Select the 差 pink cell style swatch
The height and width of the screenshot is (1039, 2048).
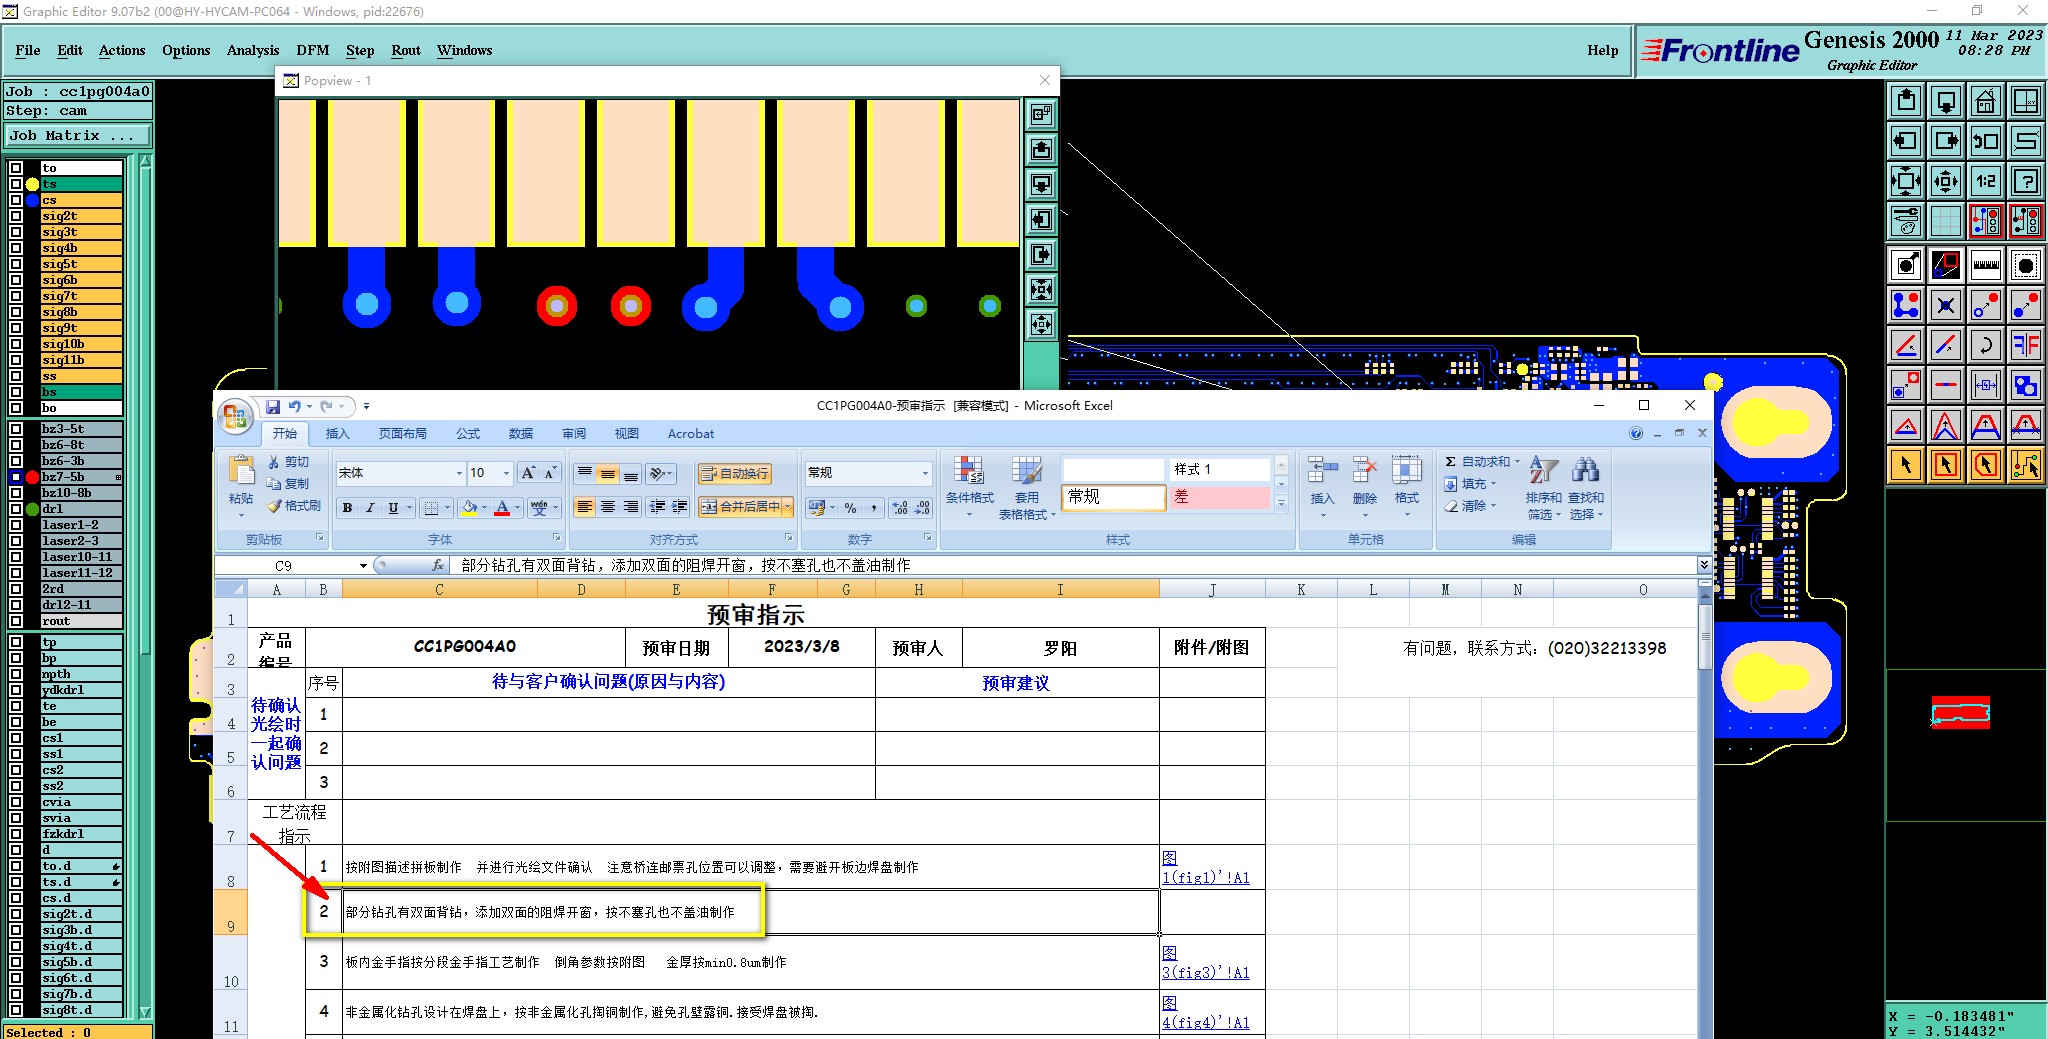tap(1219, 497)
